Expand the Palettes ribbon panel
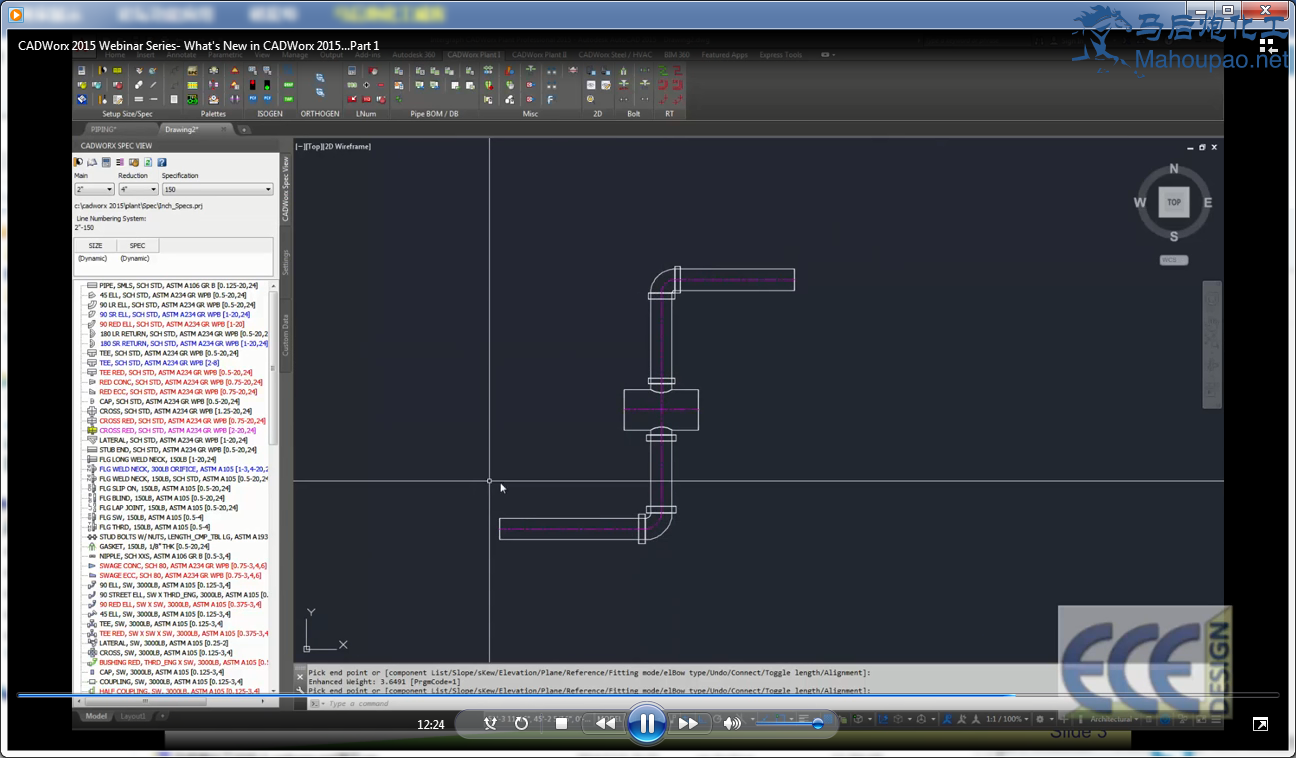The image size is (1296, 758). pos(213,114)
